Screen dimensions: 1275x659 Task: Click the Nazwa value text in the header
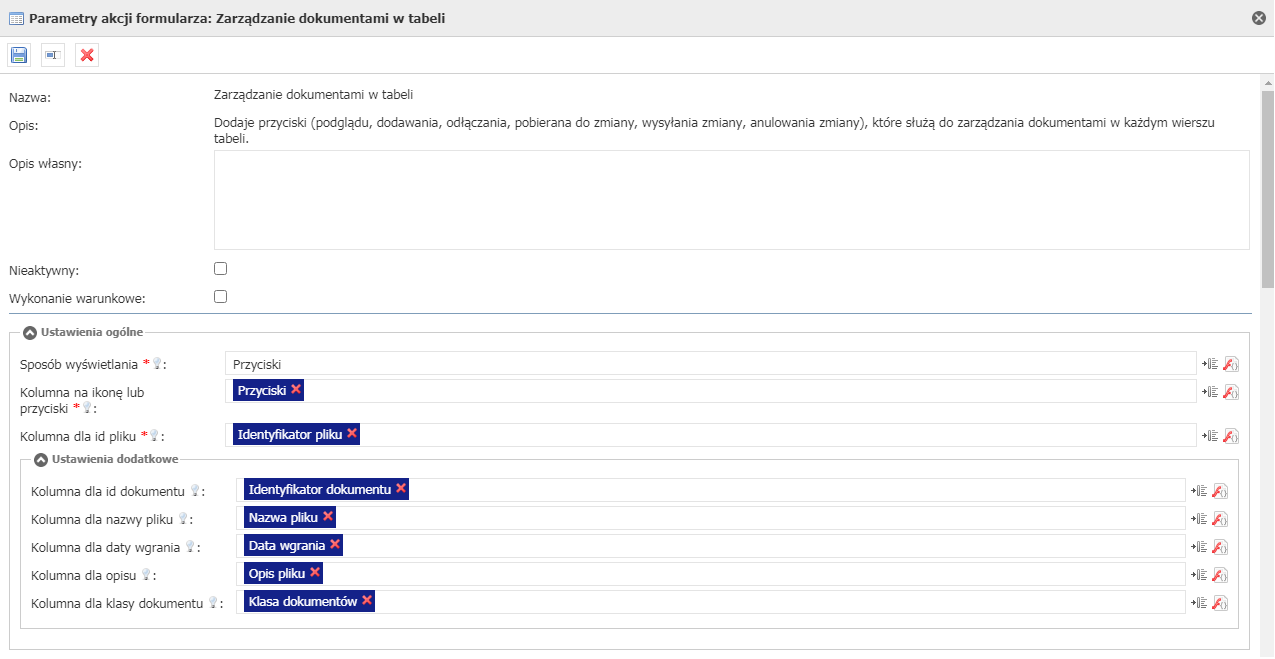click(x=314, y=95)
